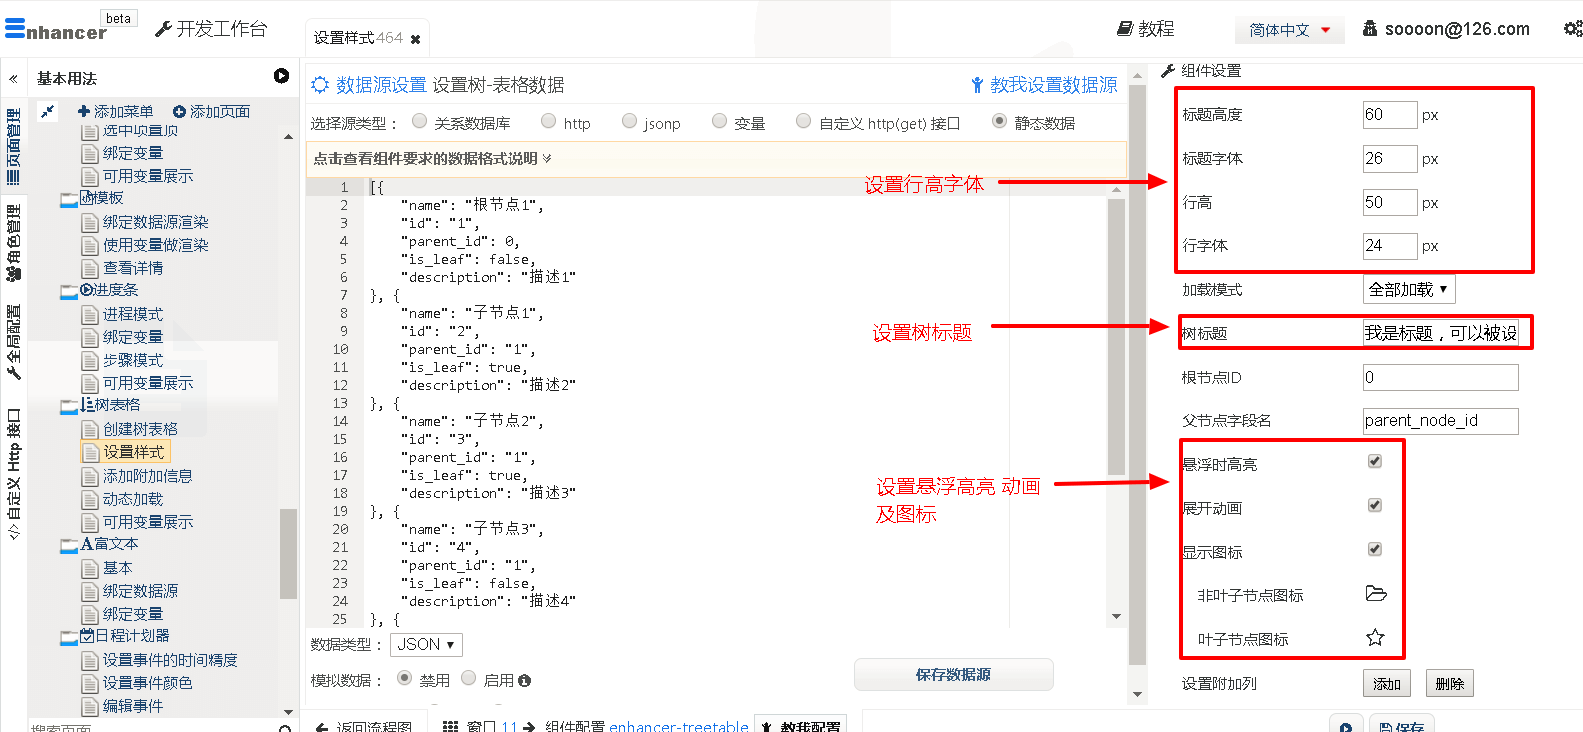Open the 创建树表格 page in the tree
This screenshot has height=732, width=1583.
click(140, 429)
